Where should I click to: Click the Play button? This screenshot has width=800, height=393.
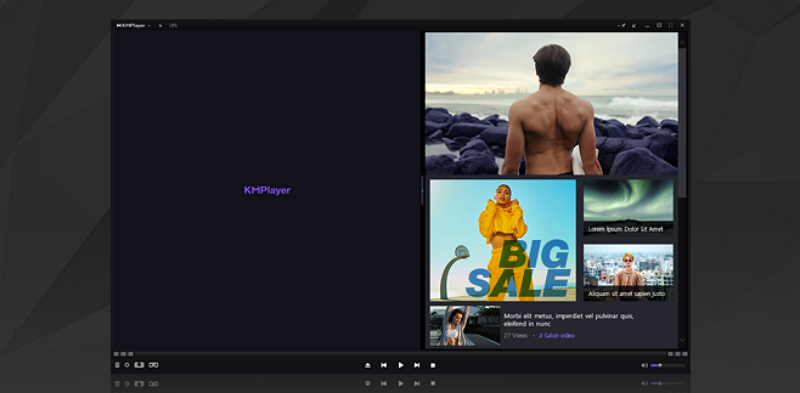coord(401,365)
